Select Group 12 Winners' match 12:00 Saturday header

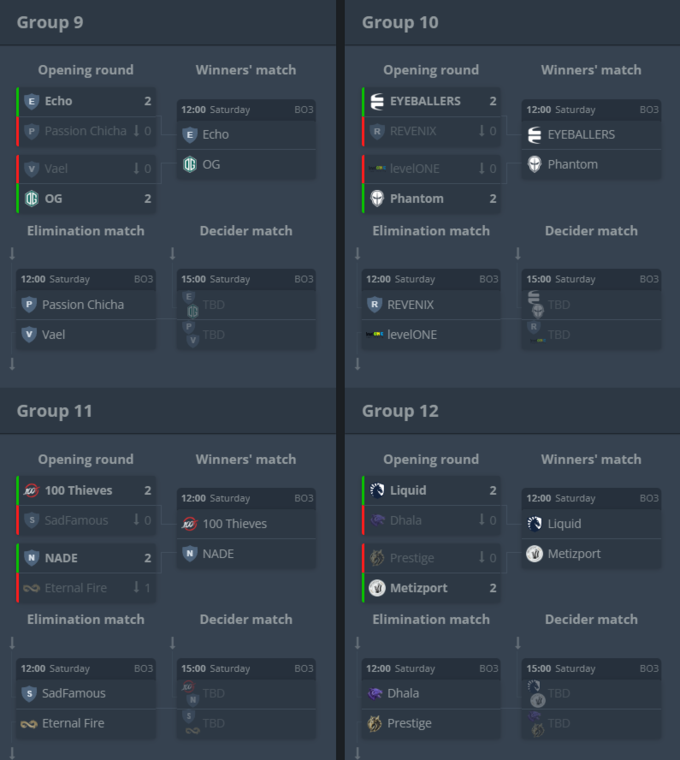591,498
